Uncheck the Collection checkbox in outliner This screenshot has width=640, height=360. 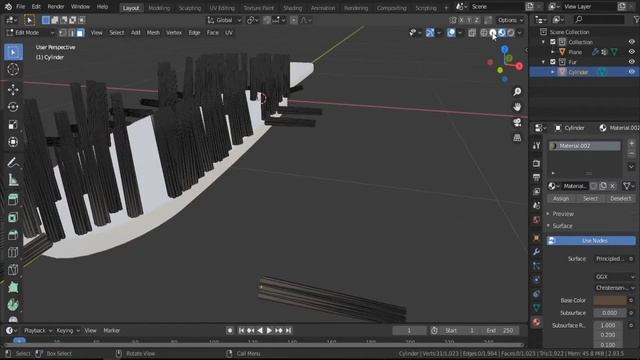click(553, 42)
